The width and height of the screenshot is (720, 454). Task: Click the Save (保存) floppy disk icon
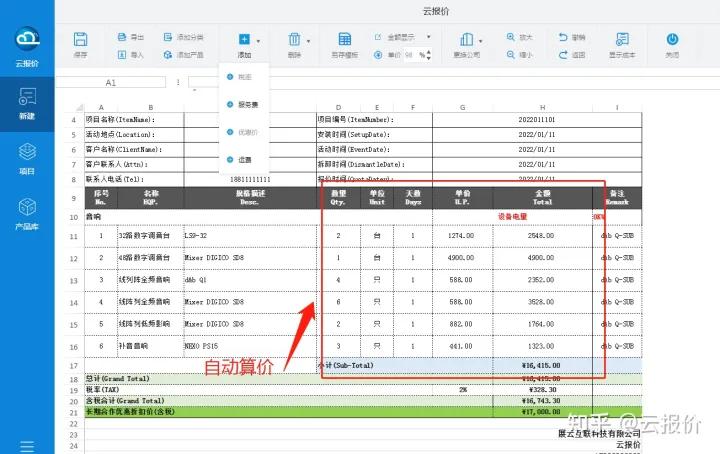coord(80,39)
